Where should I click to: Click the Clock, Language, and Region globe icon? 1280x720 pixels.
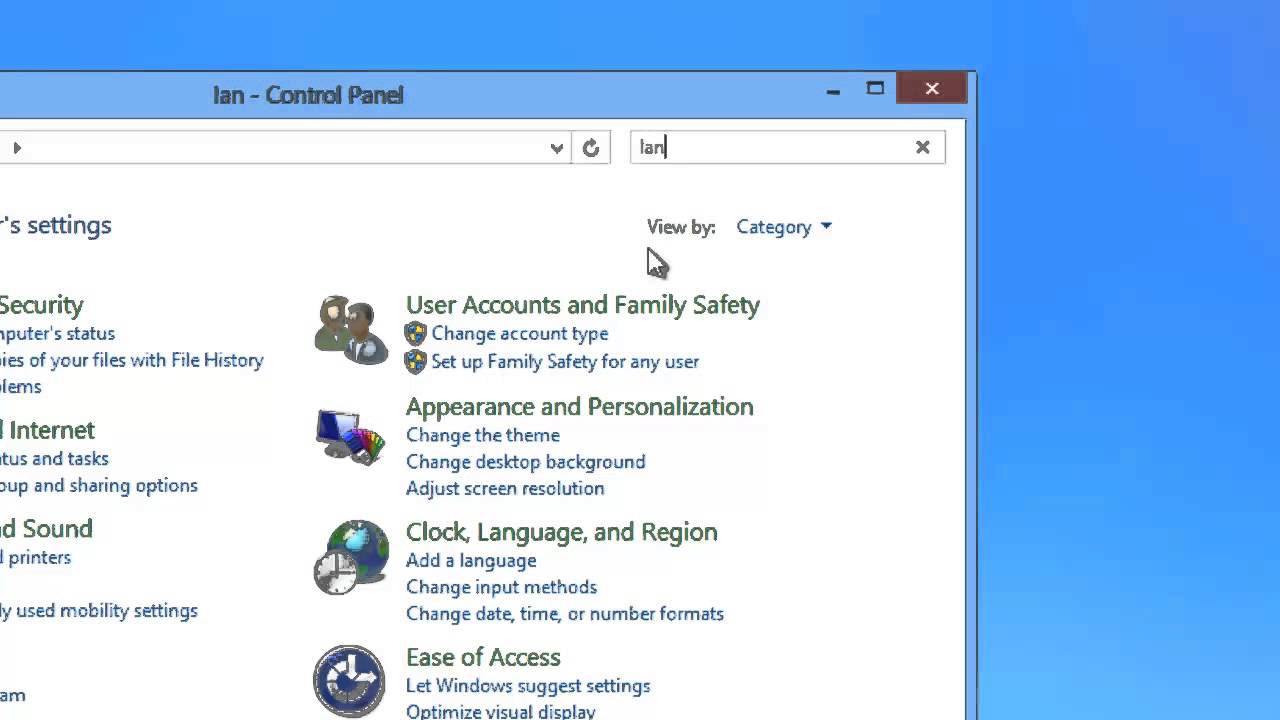click(x=350, y=557)
